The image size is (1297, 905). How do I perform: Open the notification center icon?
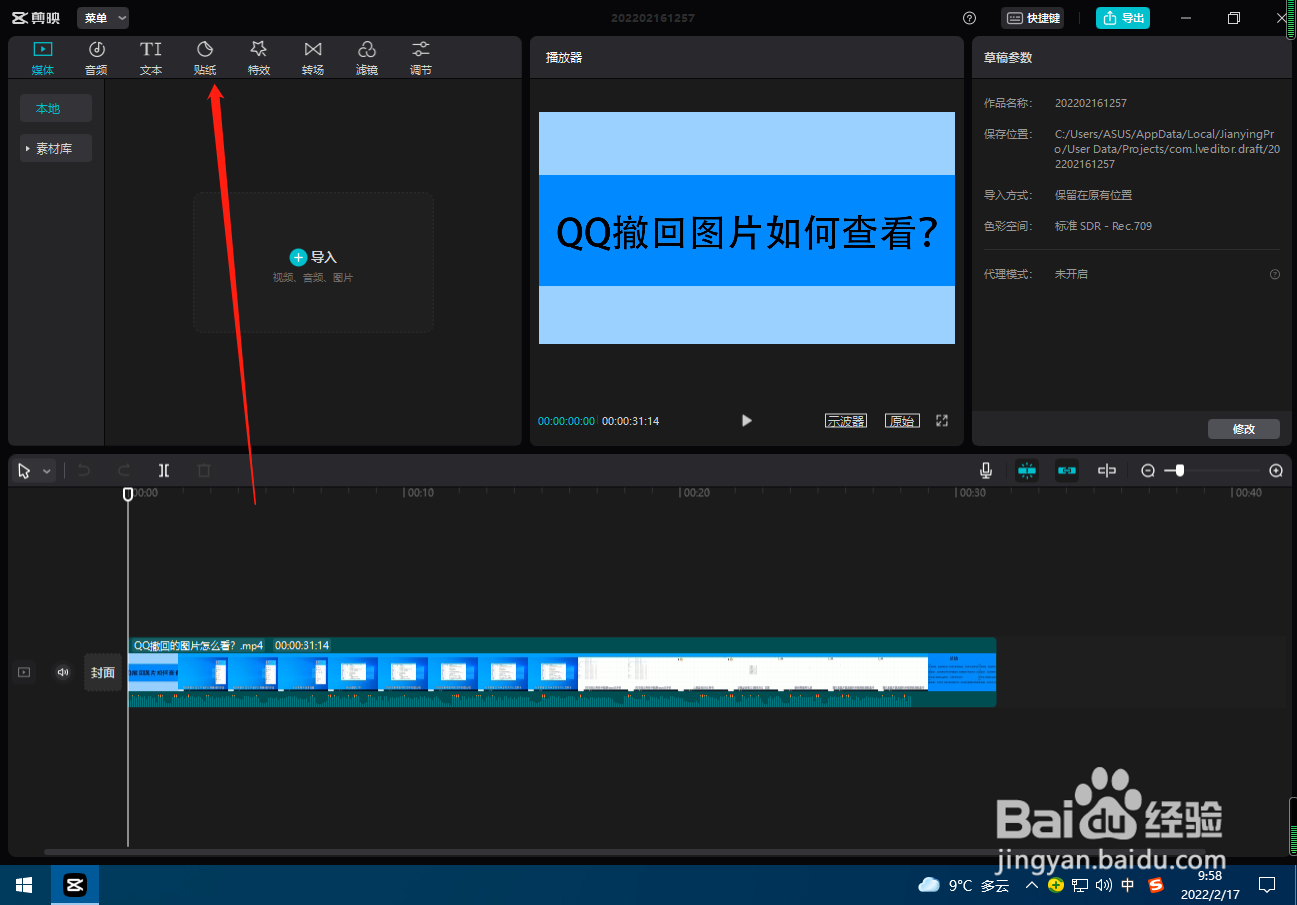1267,885
